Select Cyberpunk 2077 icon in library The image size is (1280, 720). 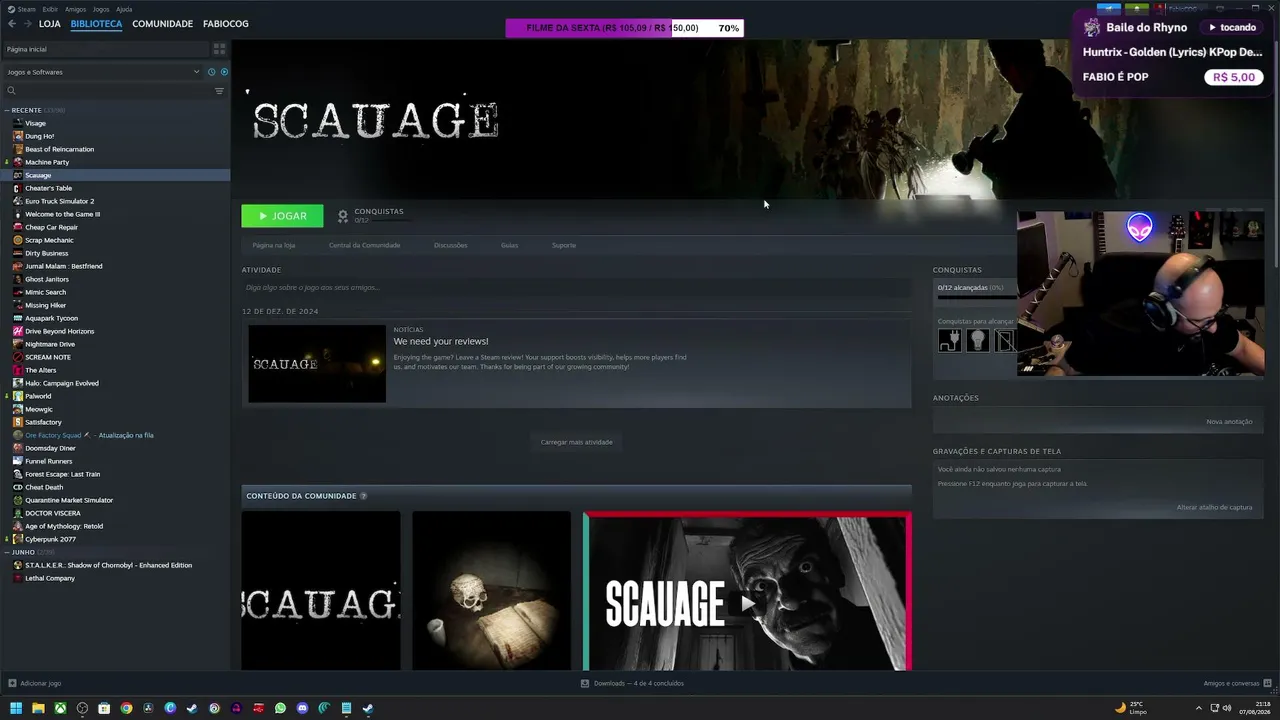(18, 539)
